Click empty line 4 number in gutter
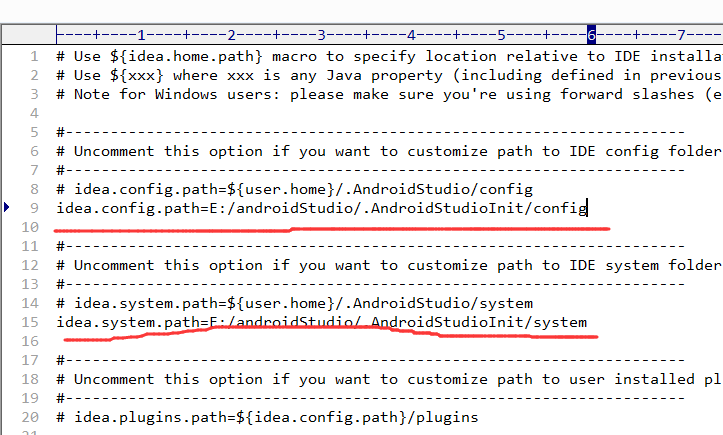The height and width of the screenshot is (435, 723). click(x=35, y=113)
